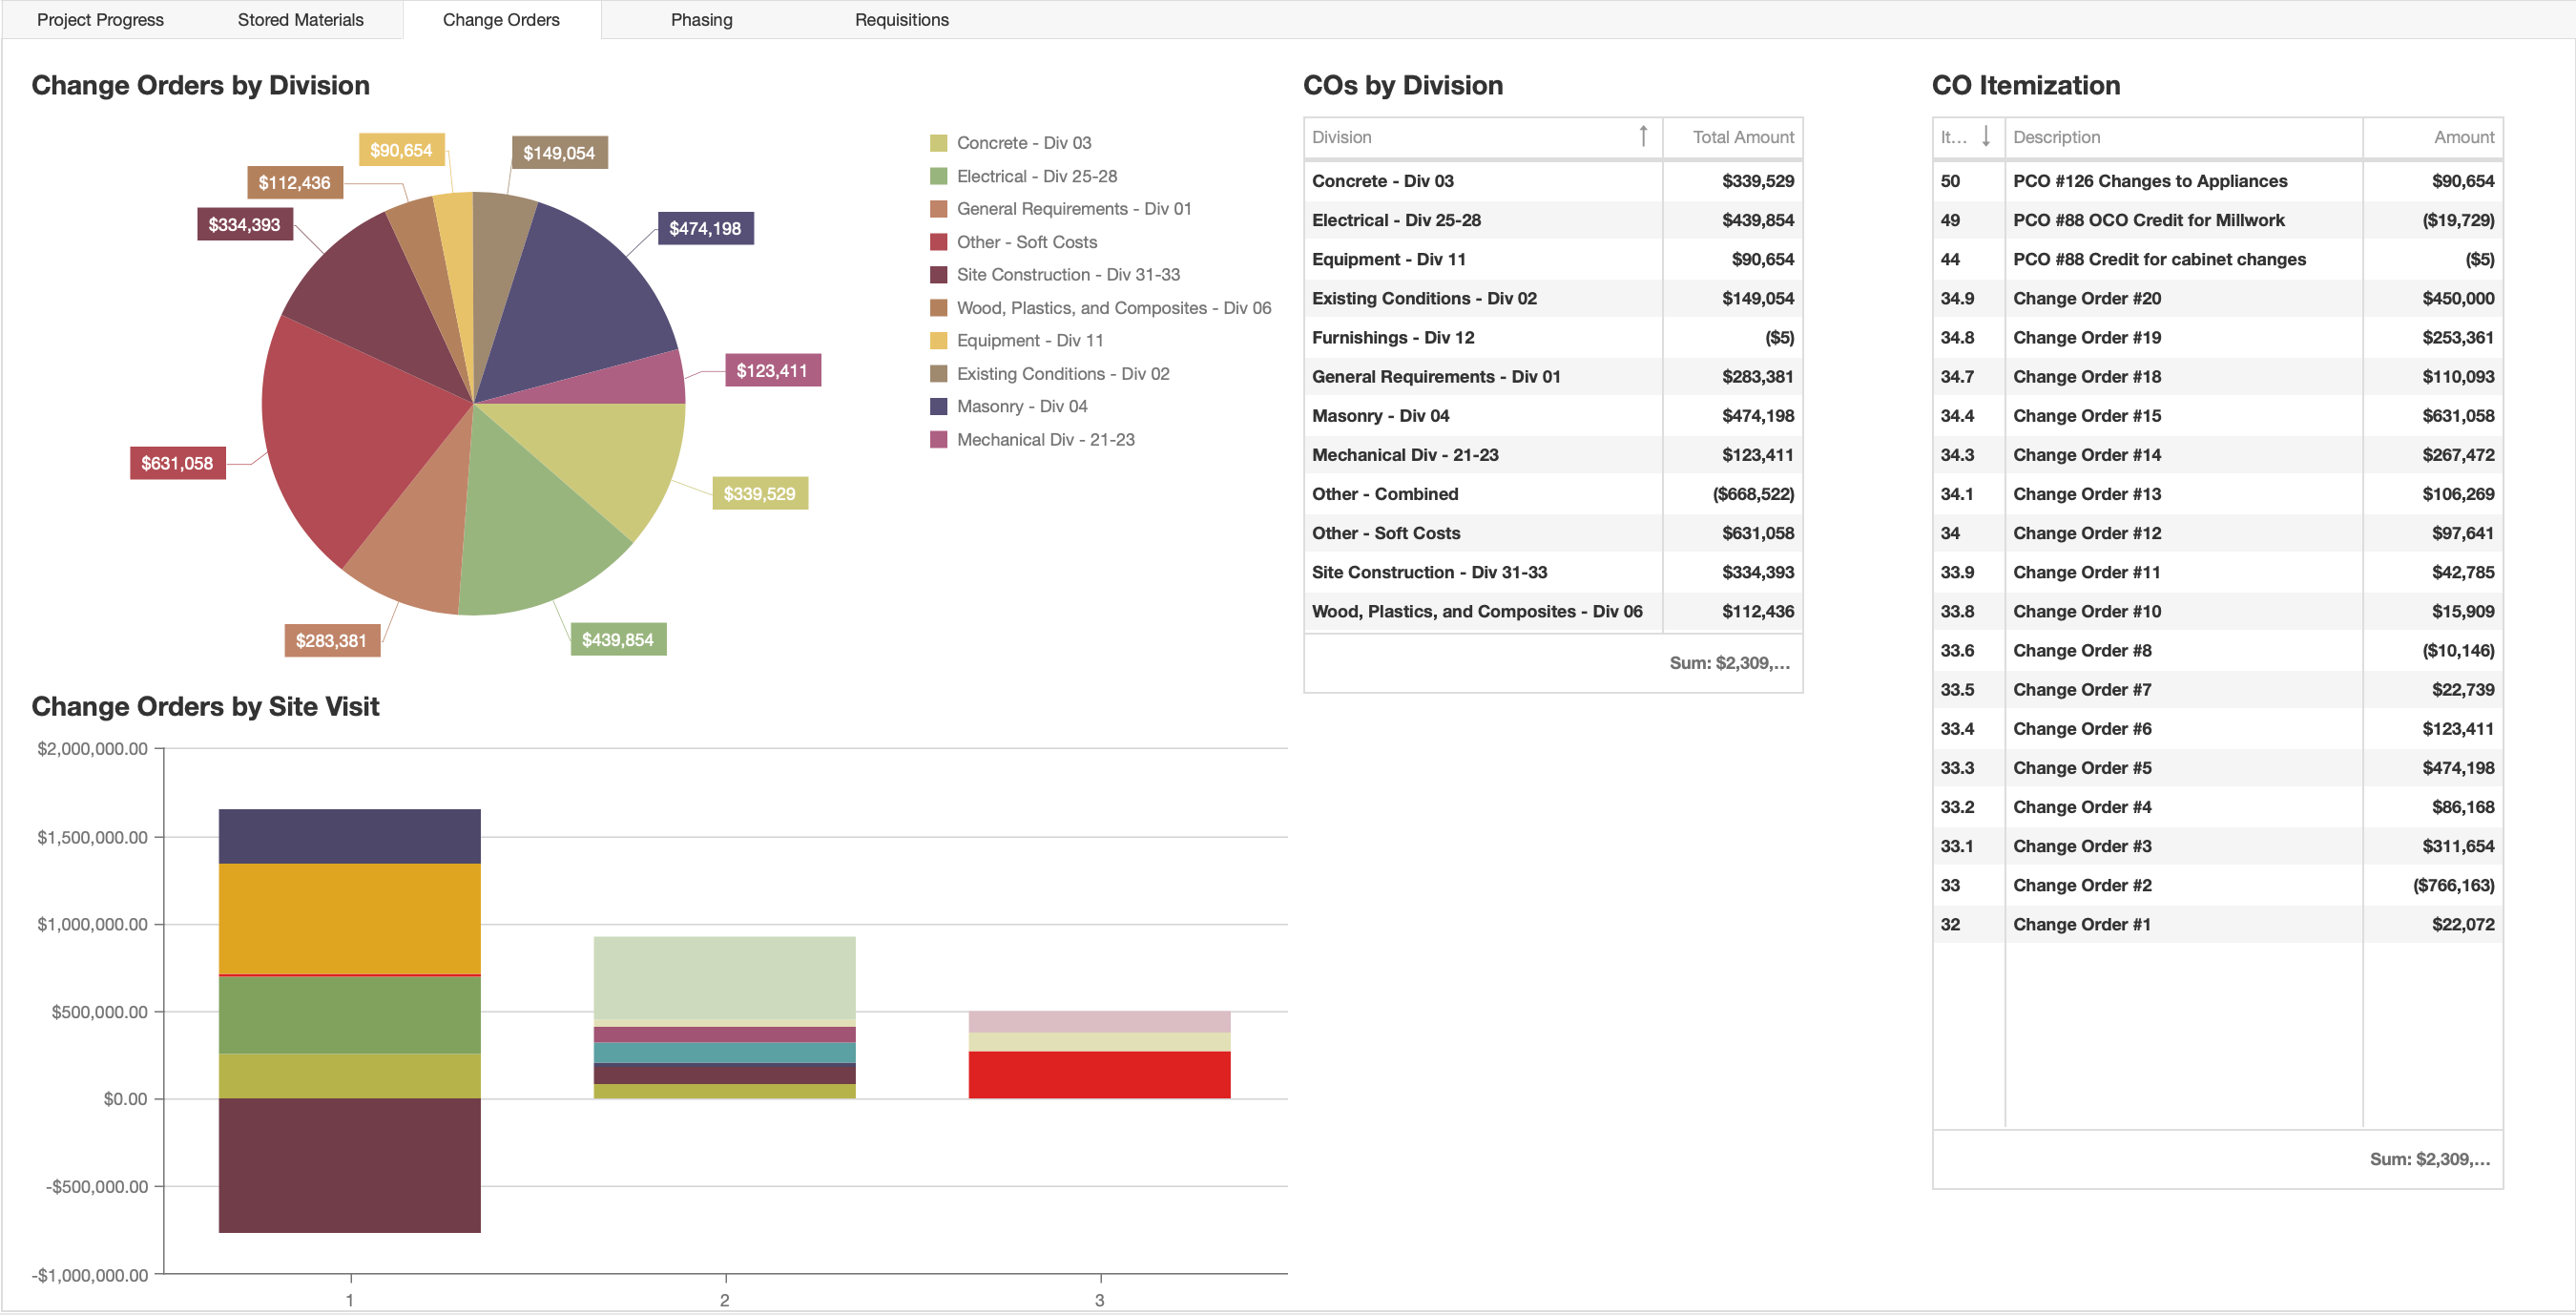Click Mechanical Div - 21-23 legend swatch

(x=938, y=439)
